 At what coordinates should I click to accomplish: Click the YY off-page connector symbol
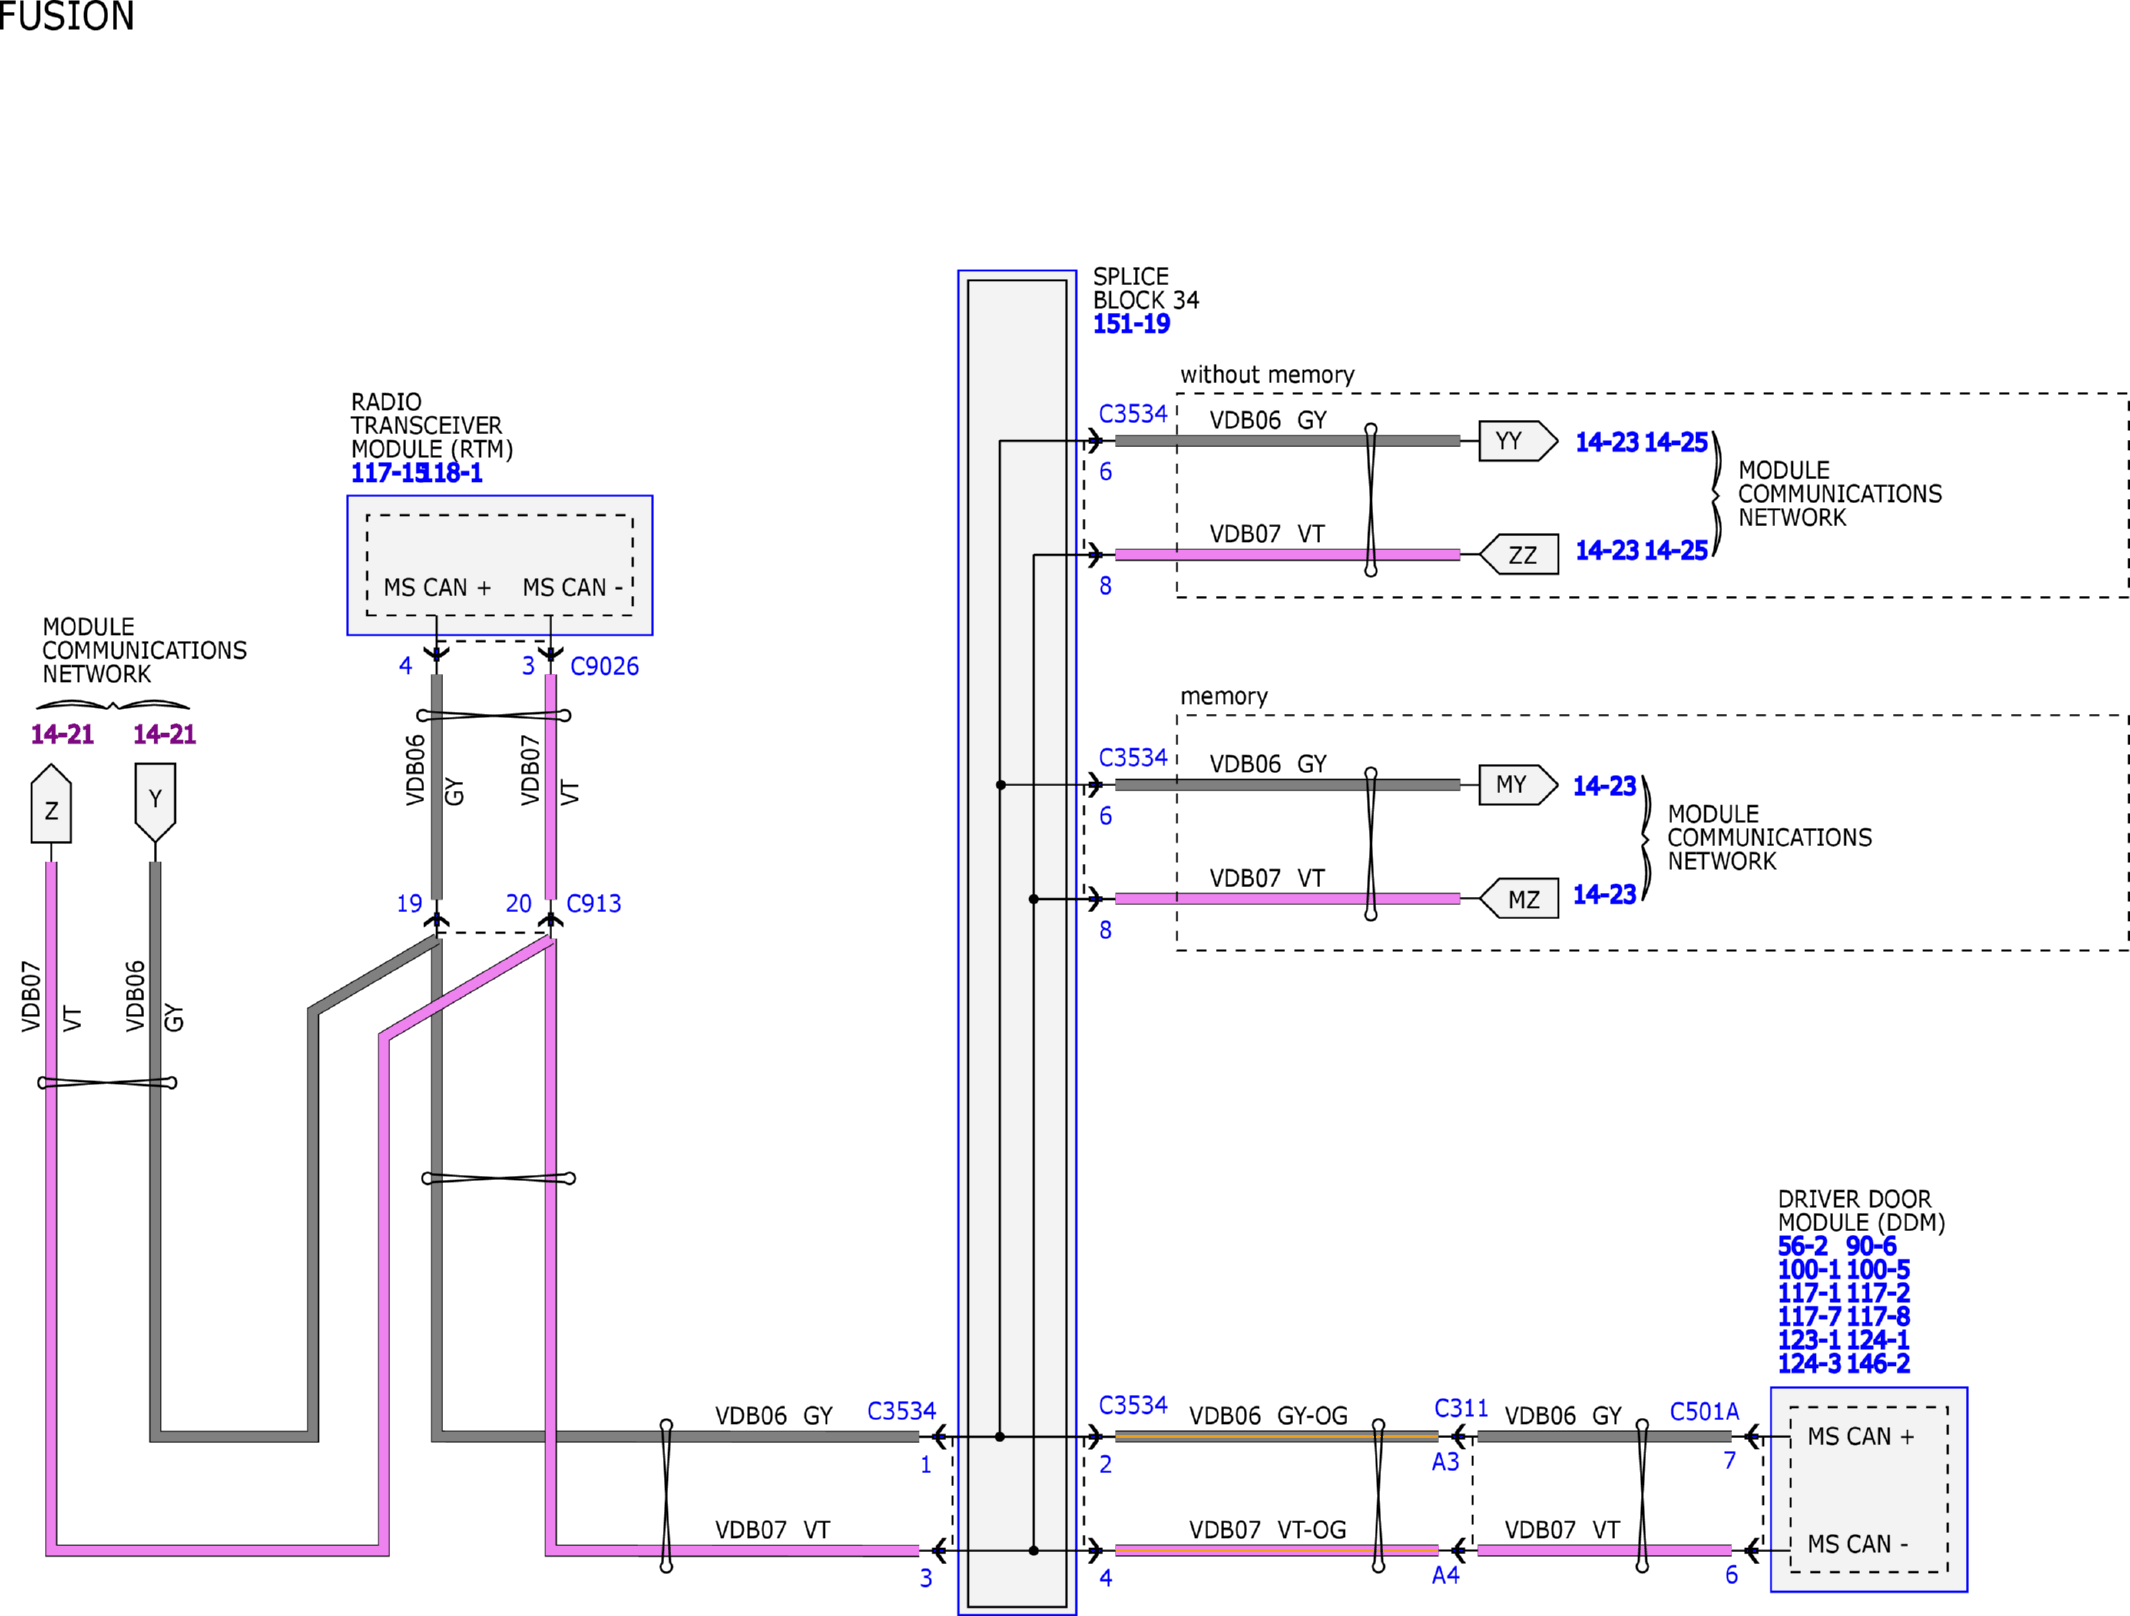[x=1518, y=441]
